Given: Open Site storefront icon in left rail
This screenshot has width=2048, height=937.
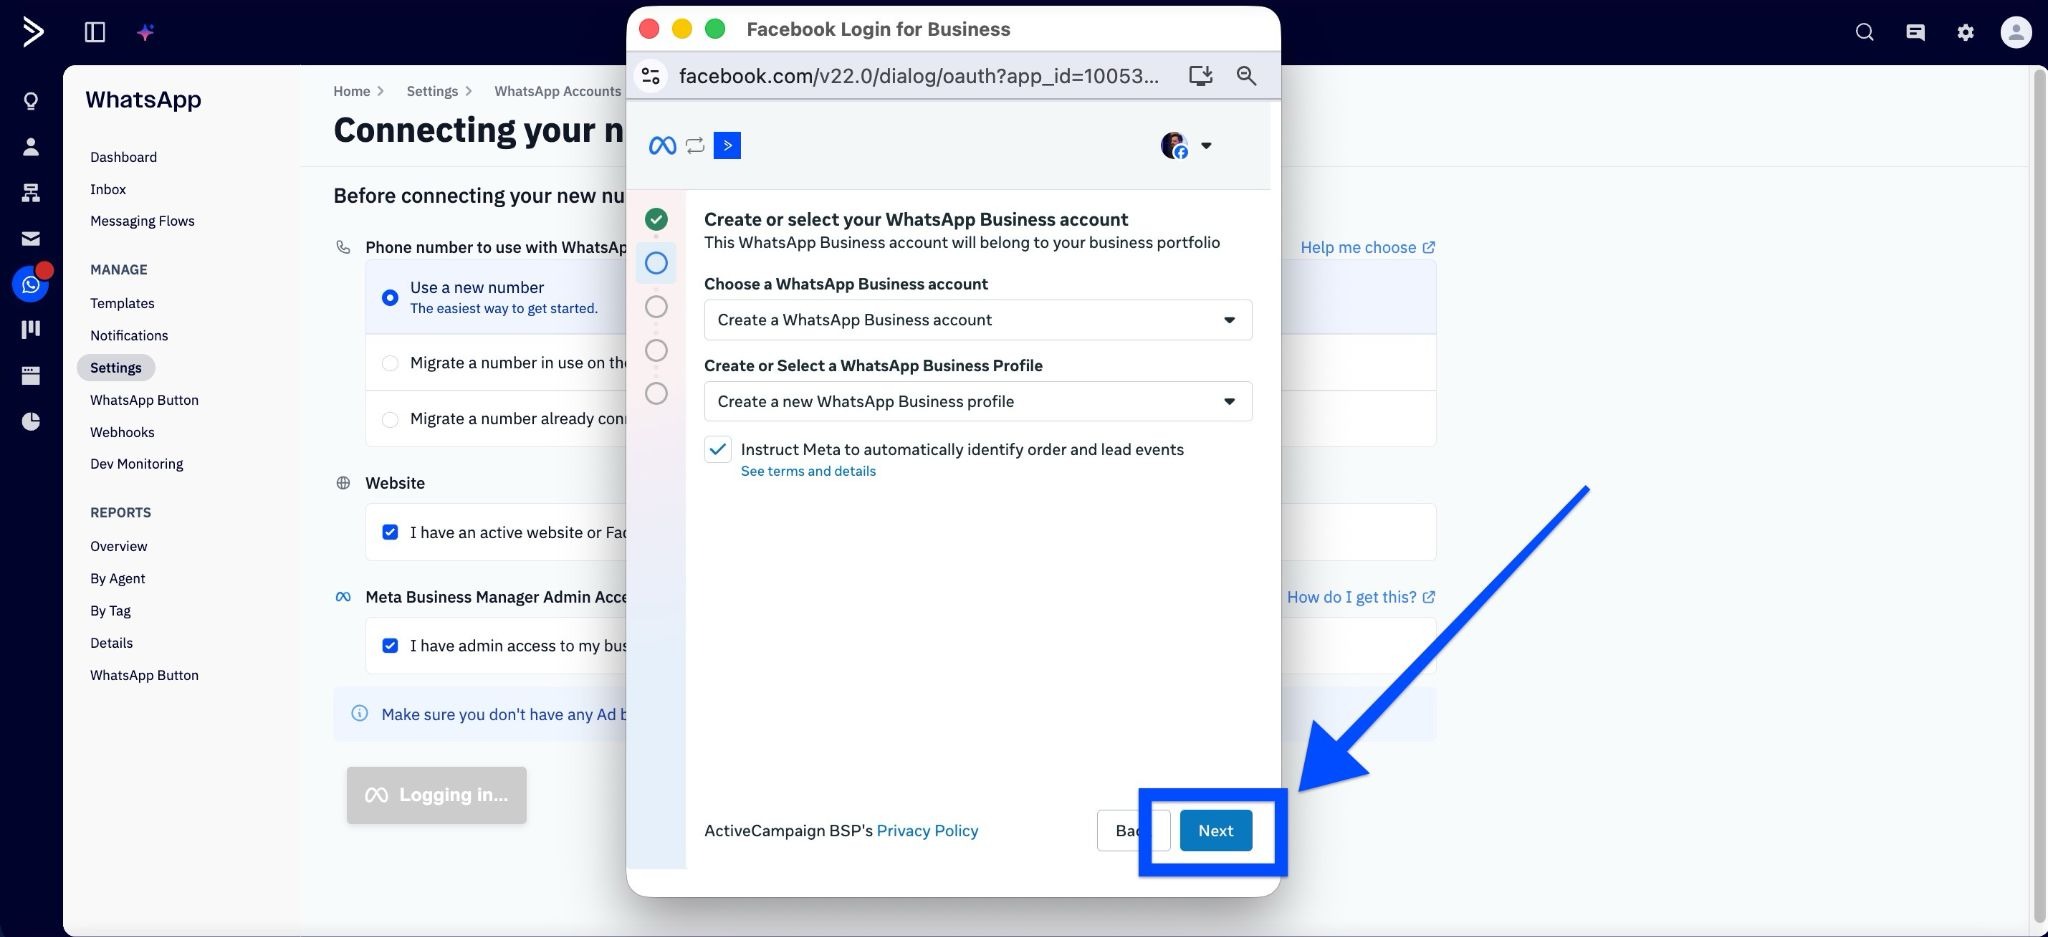Looking at the screenshot, I should 31,375.
